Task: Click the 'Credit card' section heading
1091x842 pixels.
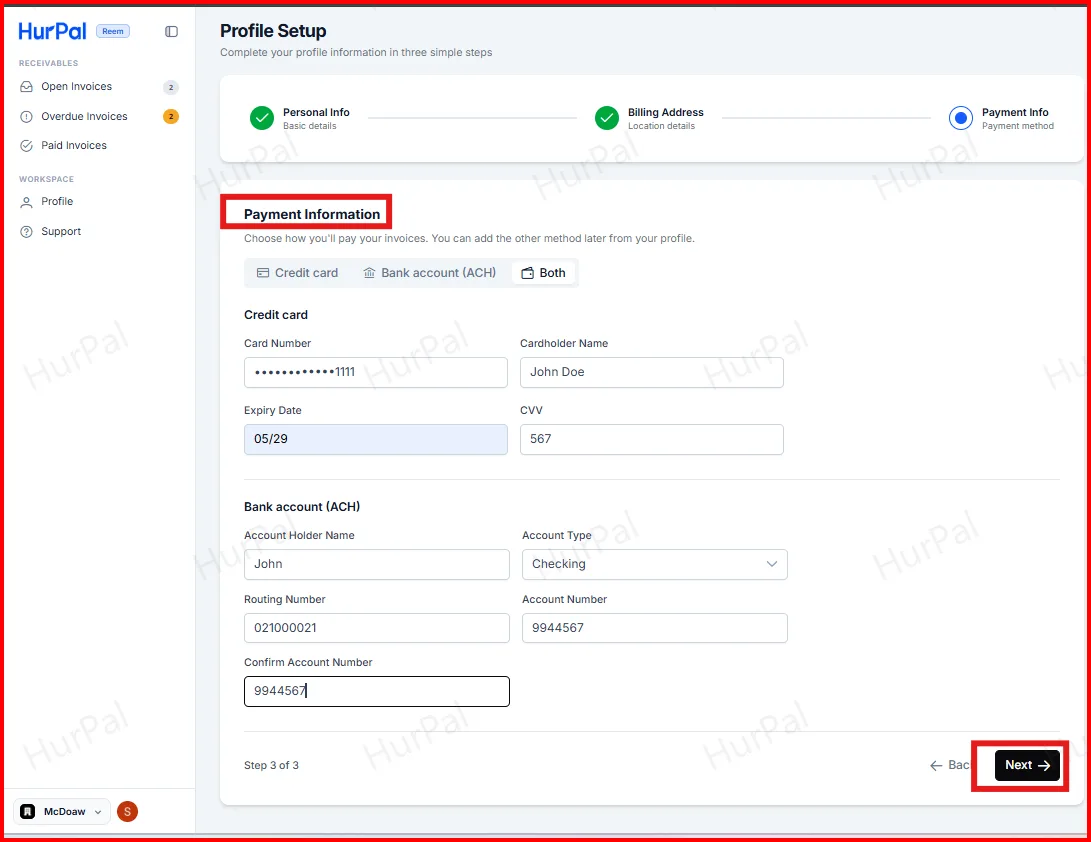Action: tap(276, 315)
